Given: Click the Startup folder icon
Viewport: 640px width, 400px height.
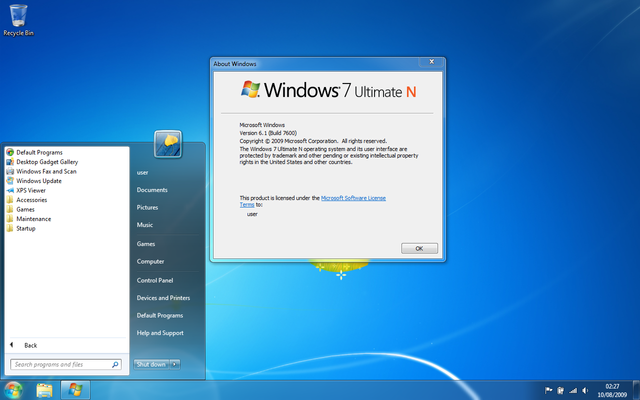Looking at the screenshot, I should [x=10, y=228].
